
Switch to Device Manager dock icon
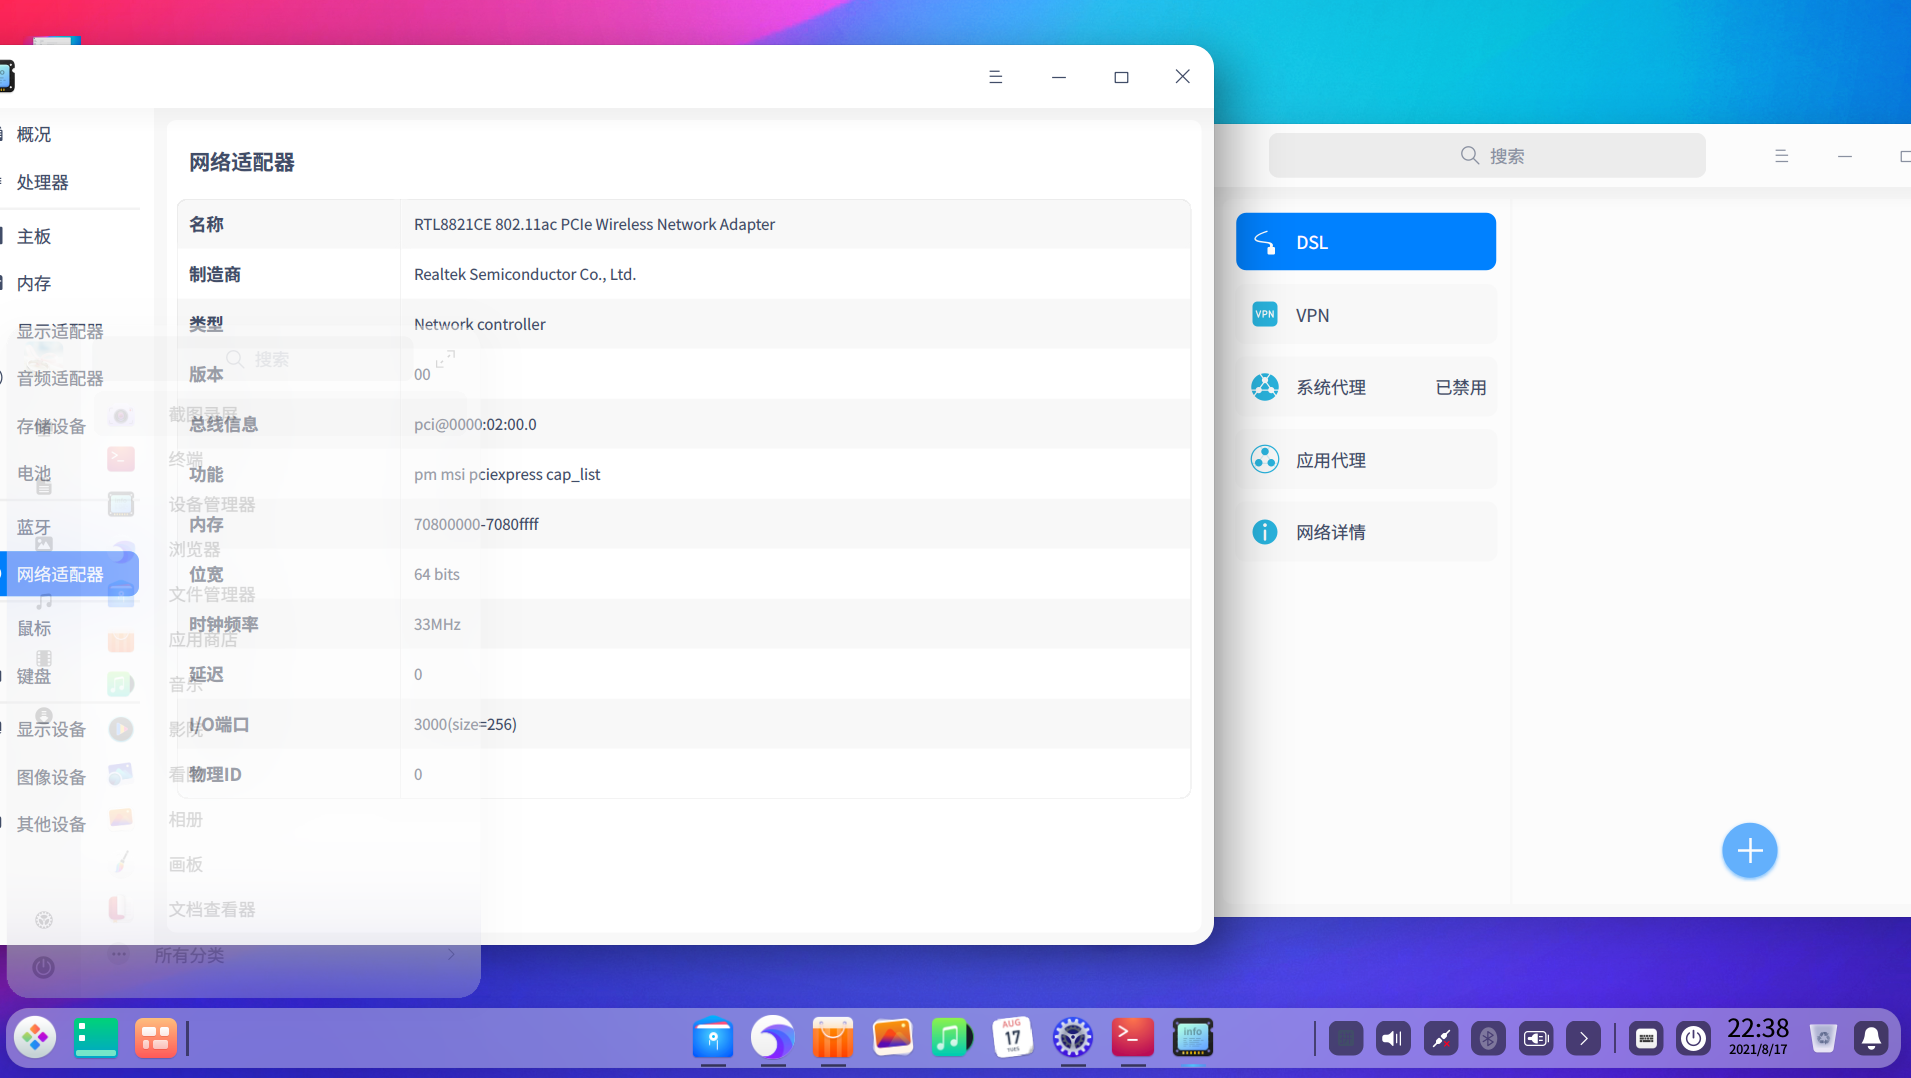point(1193,1038)
